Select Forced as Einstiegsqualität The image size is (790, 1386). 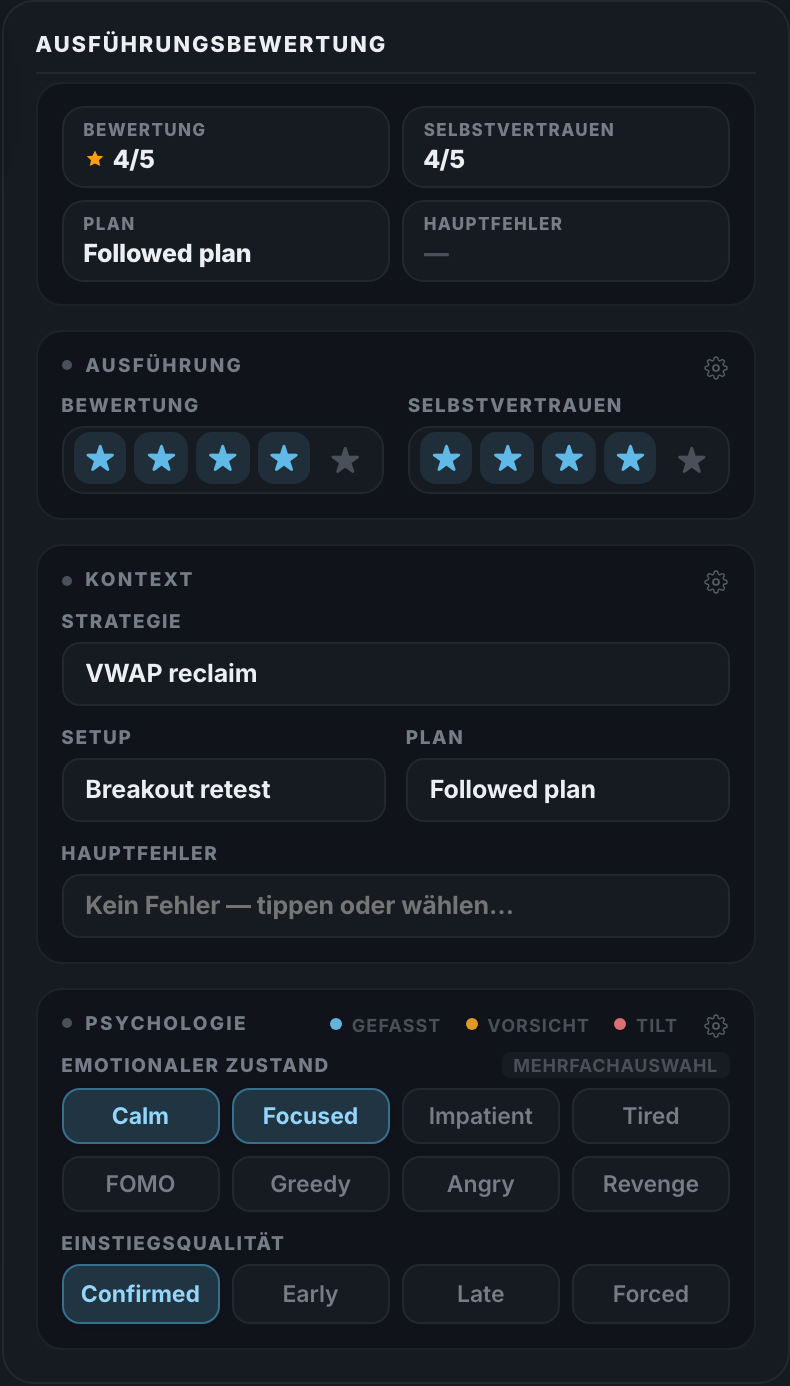click(x=651, y=1294)
